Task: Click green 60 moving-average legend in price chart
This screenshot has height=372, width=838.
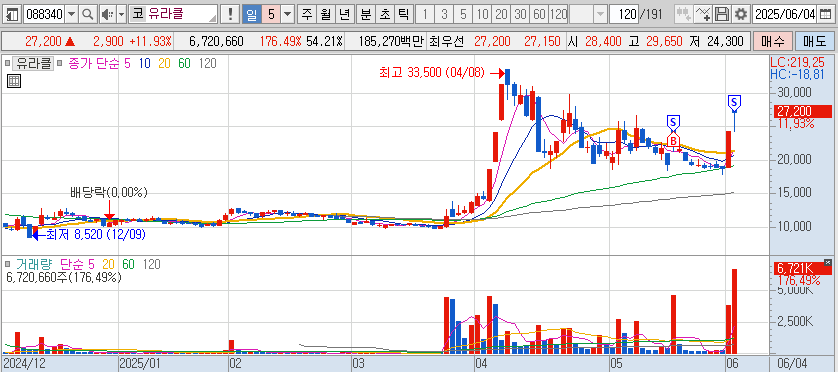Action: (184, 64)
